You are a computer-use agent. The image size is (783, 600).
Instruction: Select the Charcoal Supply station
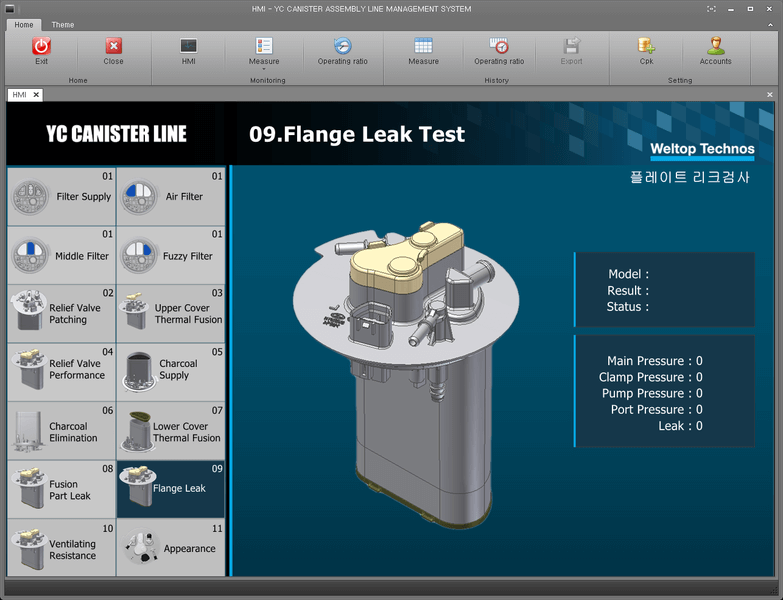click(x=170, y=370)
